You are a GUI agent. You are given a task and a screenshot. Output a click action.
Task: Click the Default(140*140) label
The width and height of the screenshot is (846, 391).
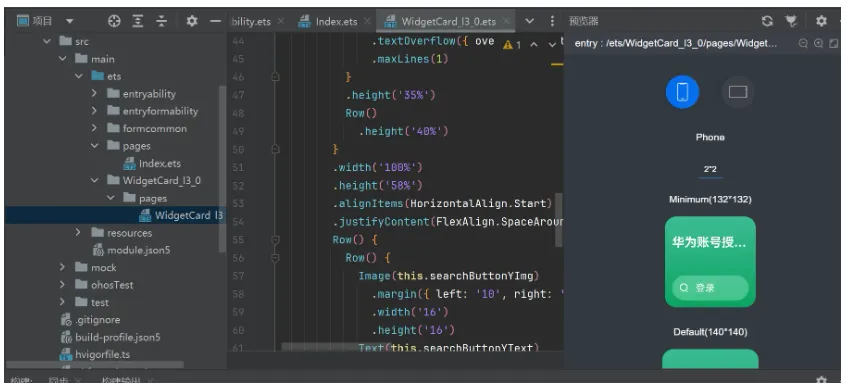710,332
